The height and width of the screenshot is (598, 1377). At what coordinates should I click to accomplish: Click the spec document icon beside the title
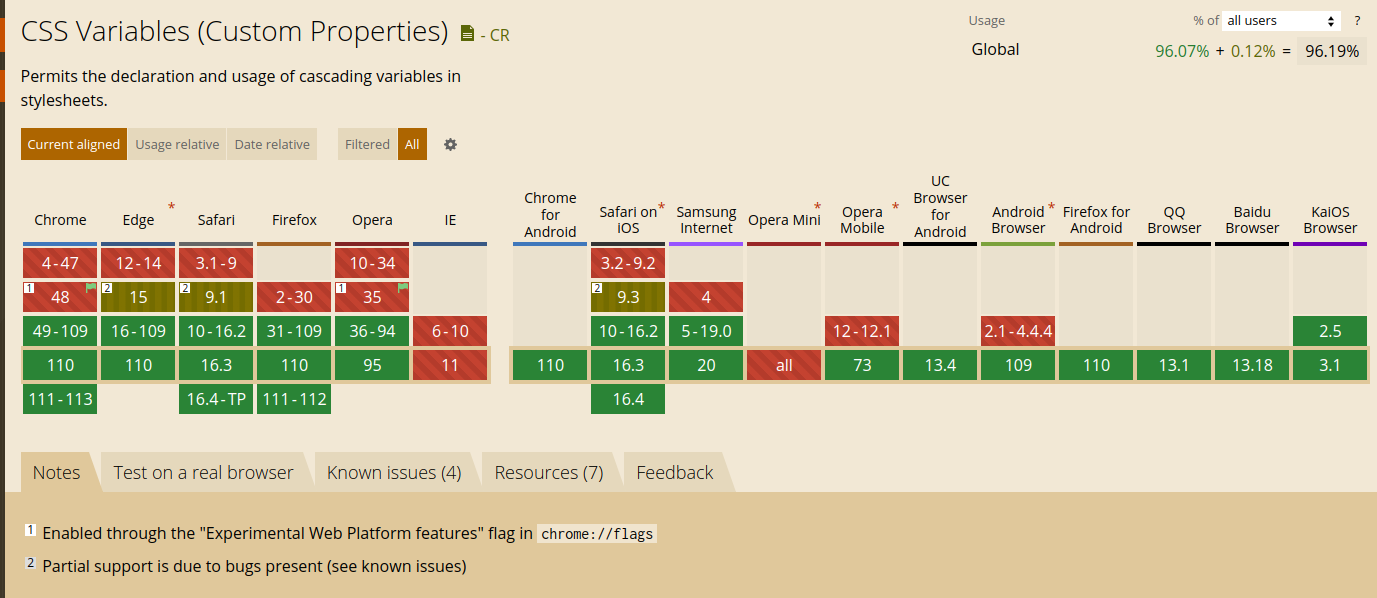tap(467, 34)
